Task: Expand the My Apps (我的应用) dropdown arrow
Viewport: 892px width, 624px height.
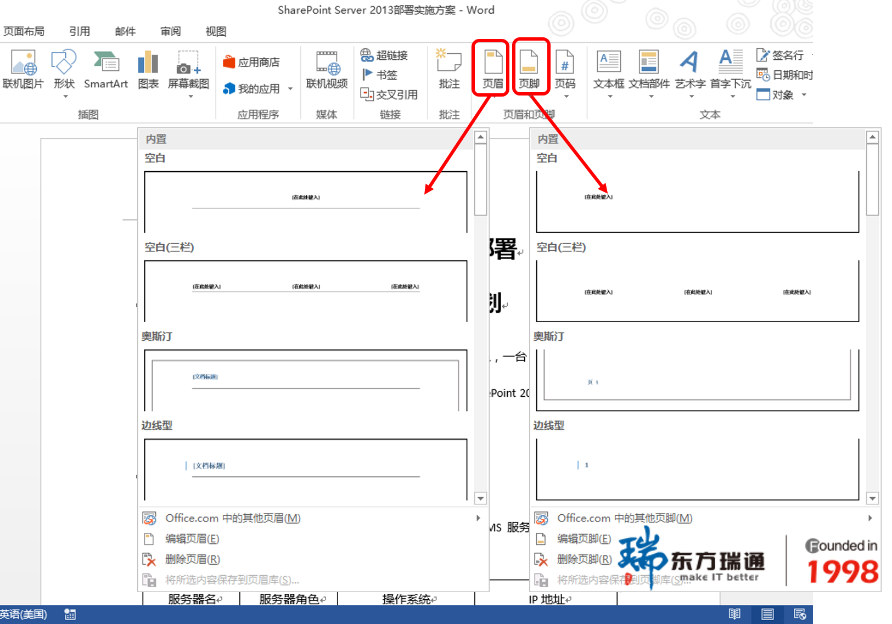Action: pyautogui.click(x=290, y=89)
